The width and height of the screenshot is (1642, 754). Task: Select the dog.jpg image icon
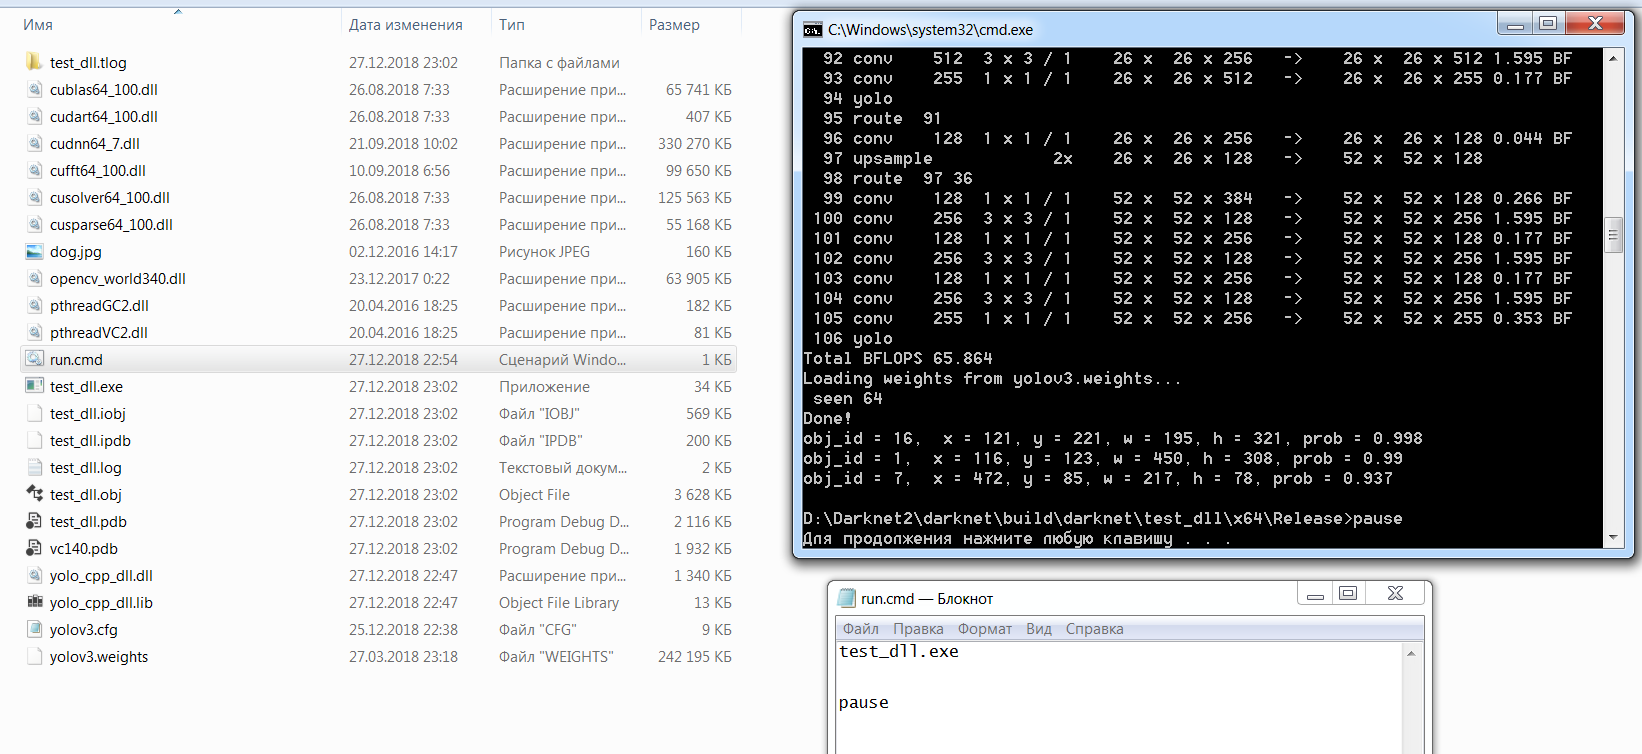pyautogui.click(x=34, y=251)
